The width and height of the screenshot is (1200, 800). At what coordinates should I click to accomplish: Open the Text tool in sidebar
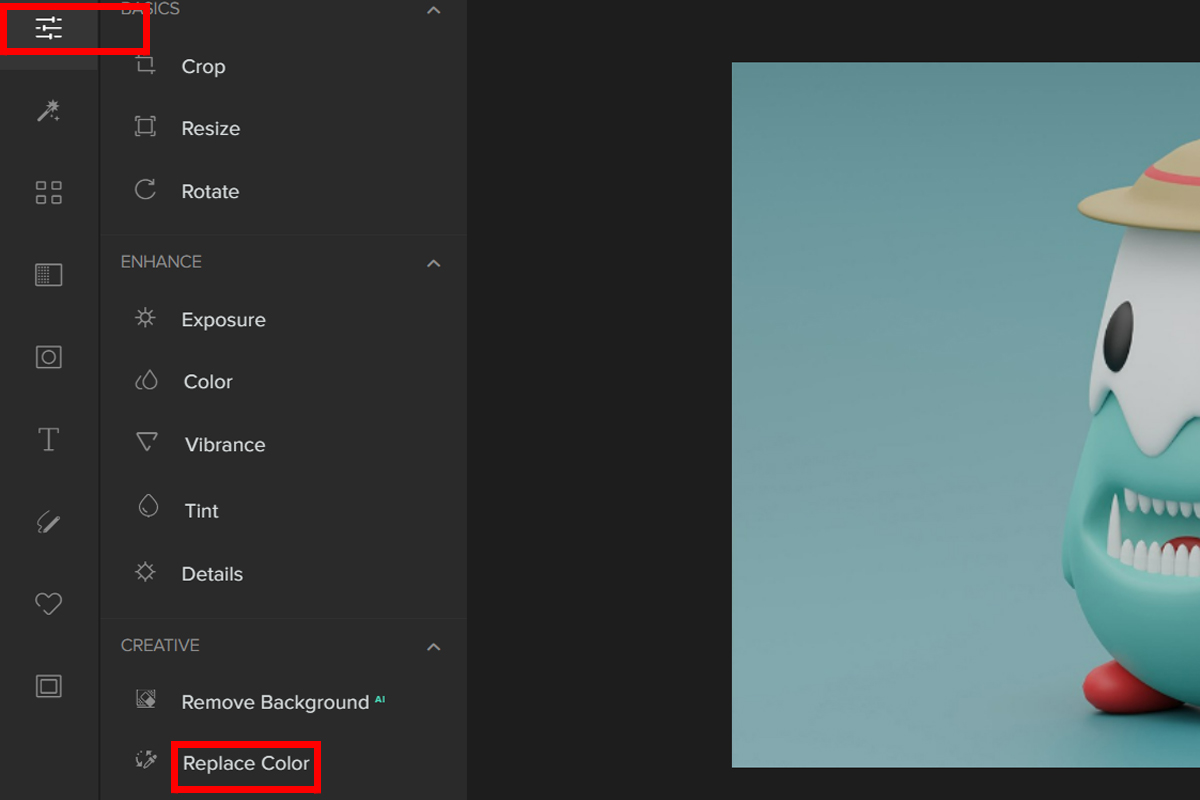point(49,439)
